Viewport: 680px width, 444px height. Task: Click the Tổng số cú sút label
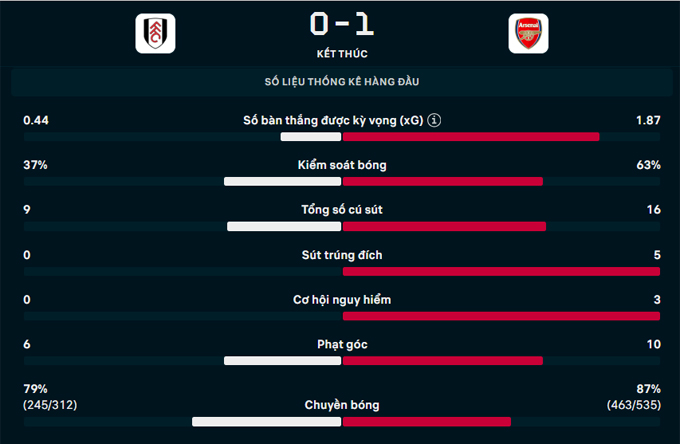(x=342, y=210)
